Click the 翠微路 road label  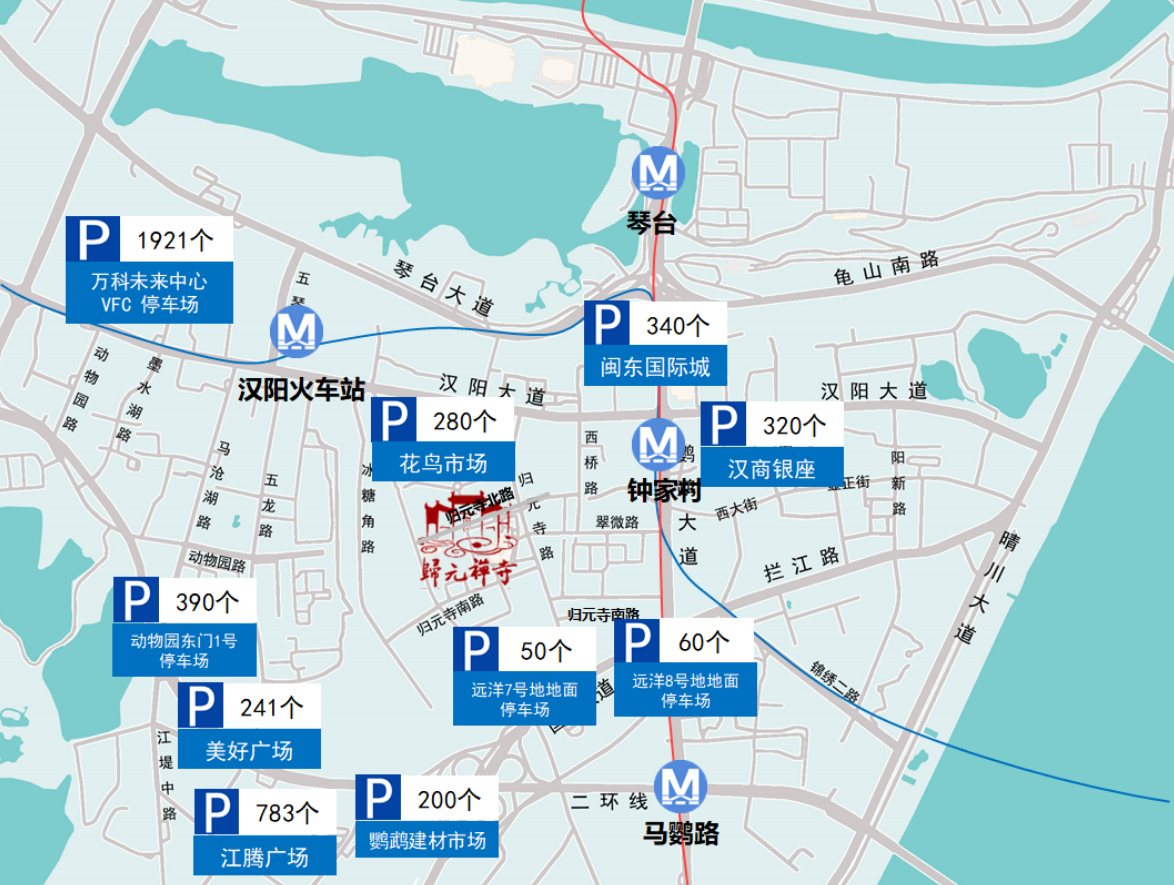pos(617,522)
